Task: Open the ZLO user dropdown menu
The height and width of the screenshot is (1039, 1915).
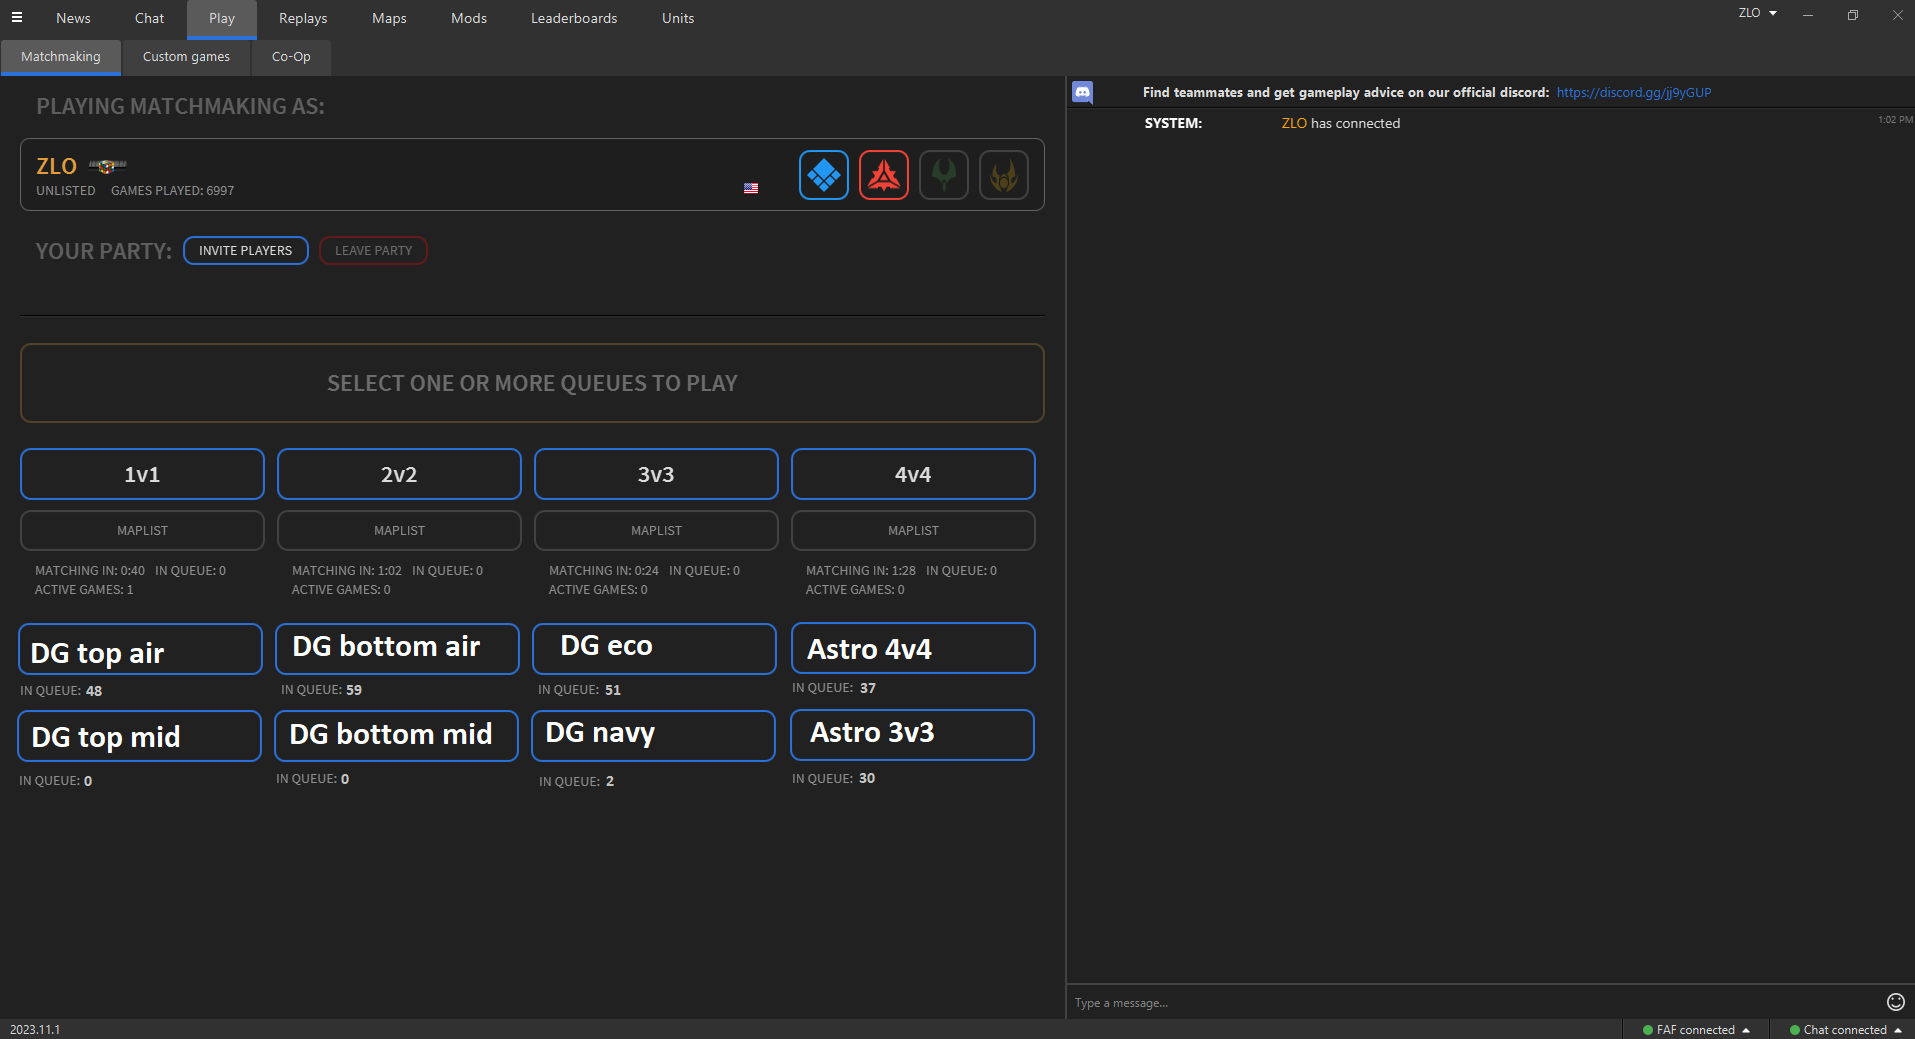Action: click(1757, 13)
